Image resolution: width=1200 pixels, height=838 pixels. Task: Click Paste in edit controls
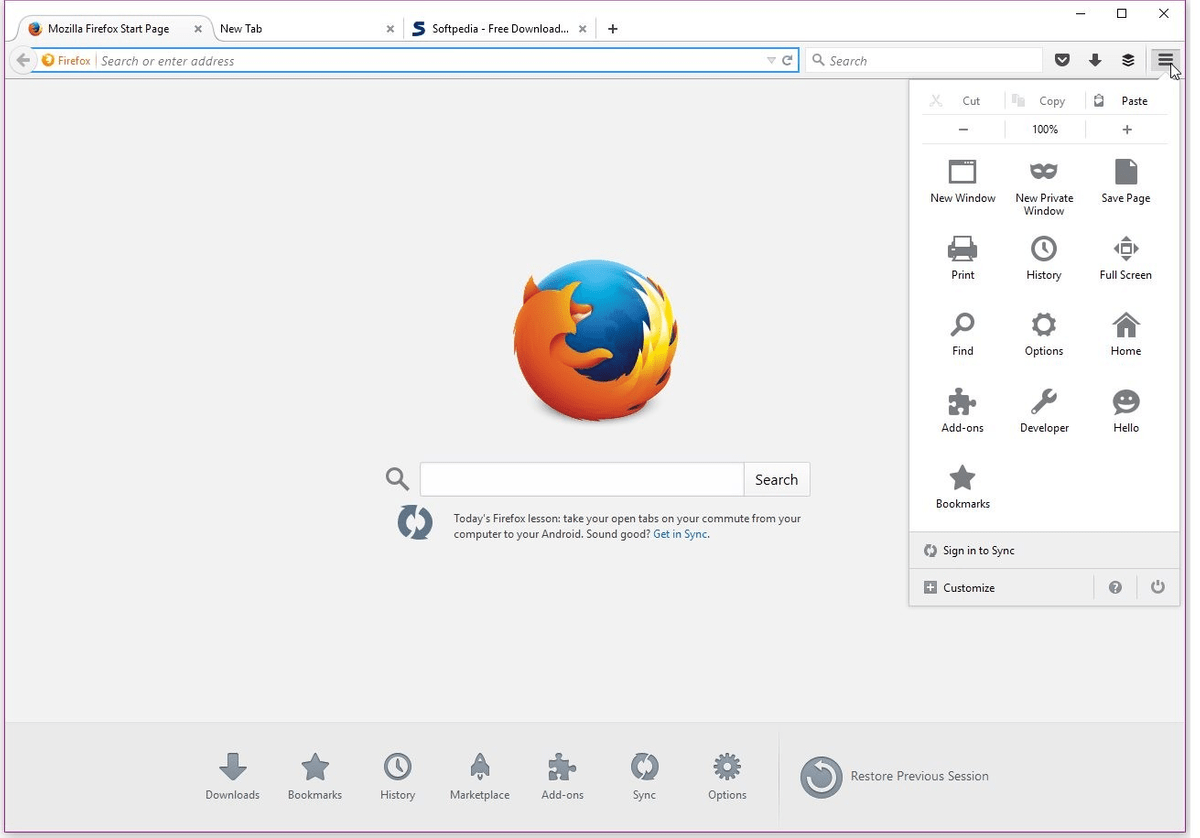click(x=1126, y=101)
